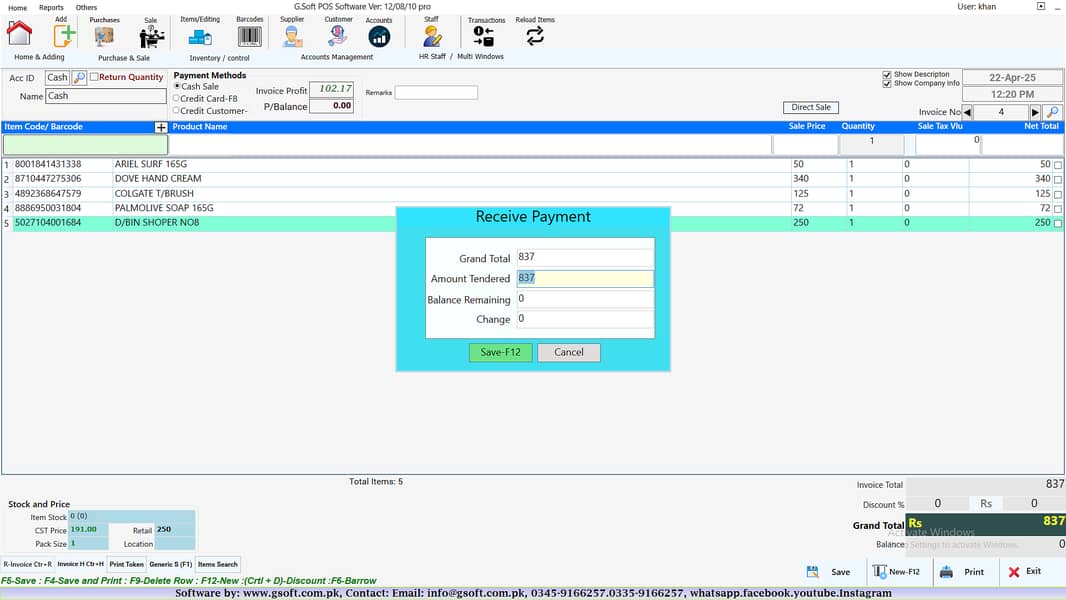The image size is (1066, 600).
Task: Open the Sale cashier icon
Action: pyautogui.click(x=151, y=37)
